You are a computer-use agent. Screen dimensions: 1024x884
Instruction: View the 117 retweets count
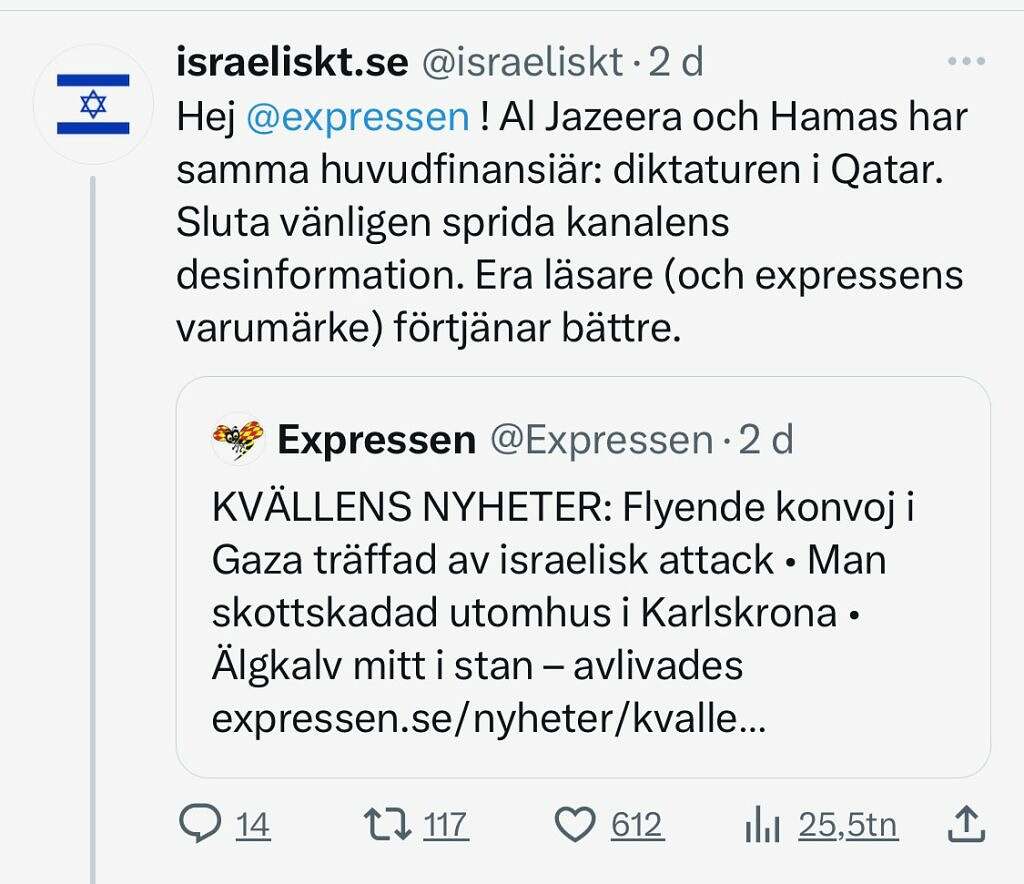pos(445,825)
